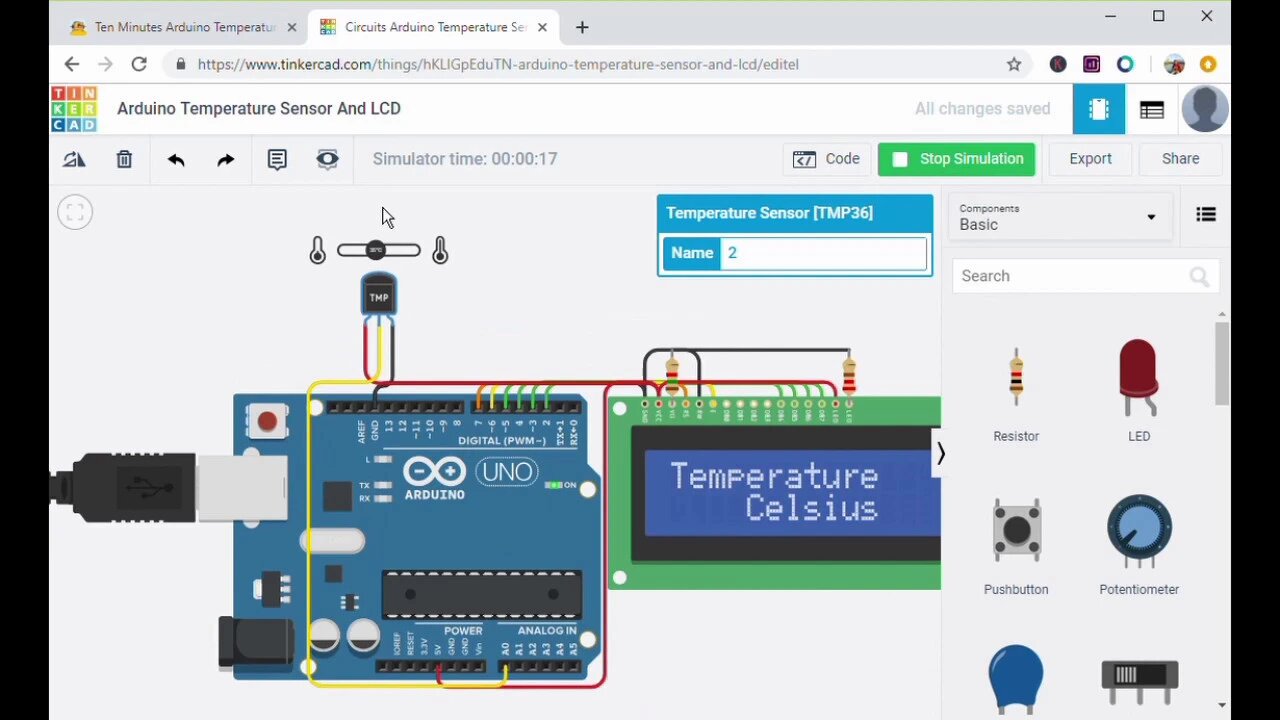The width and height of the screenshot is (1280, 720).
Task: Click the Simulator time readout
Action: (x=465, y=159)
